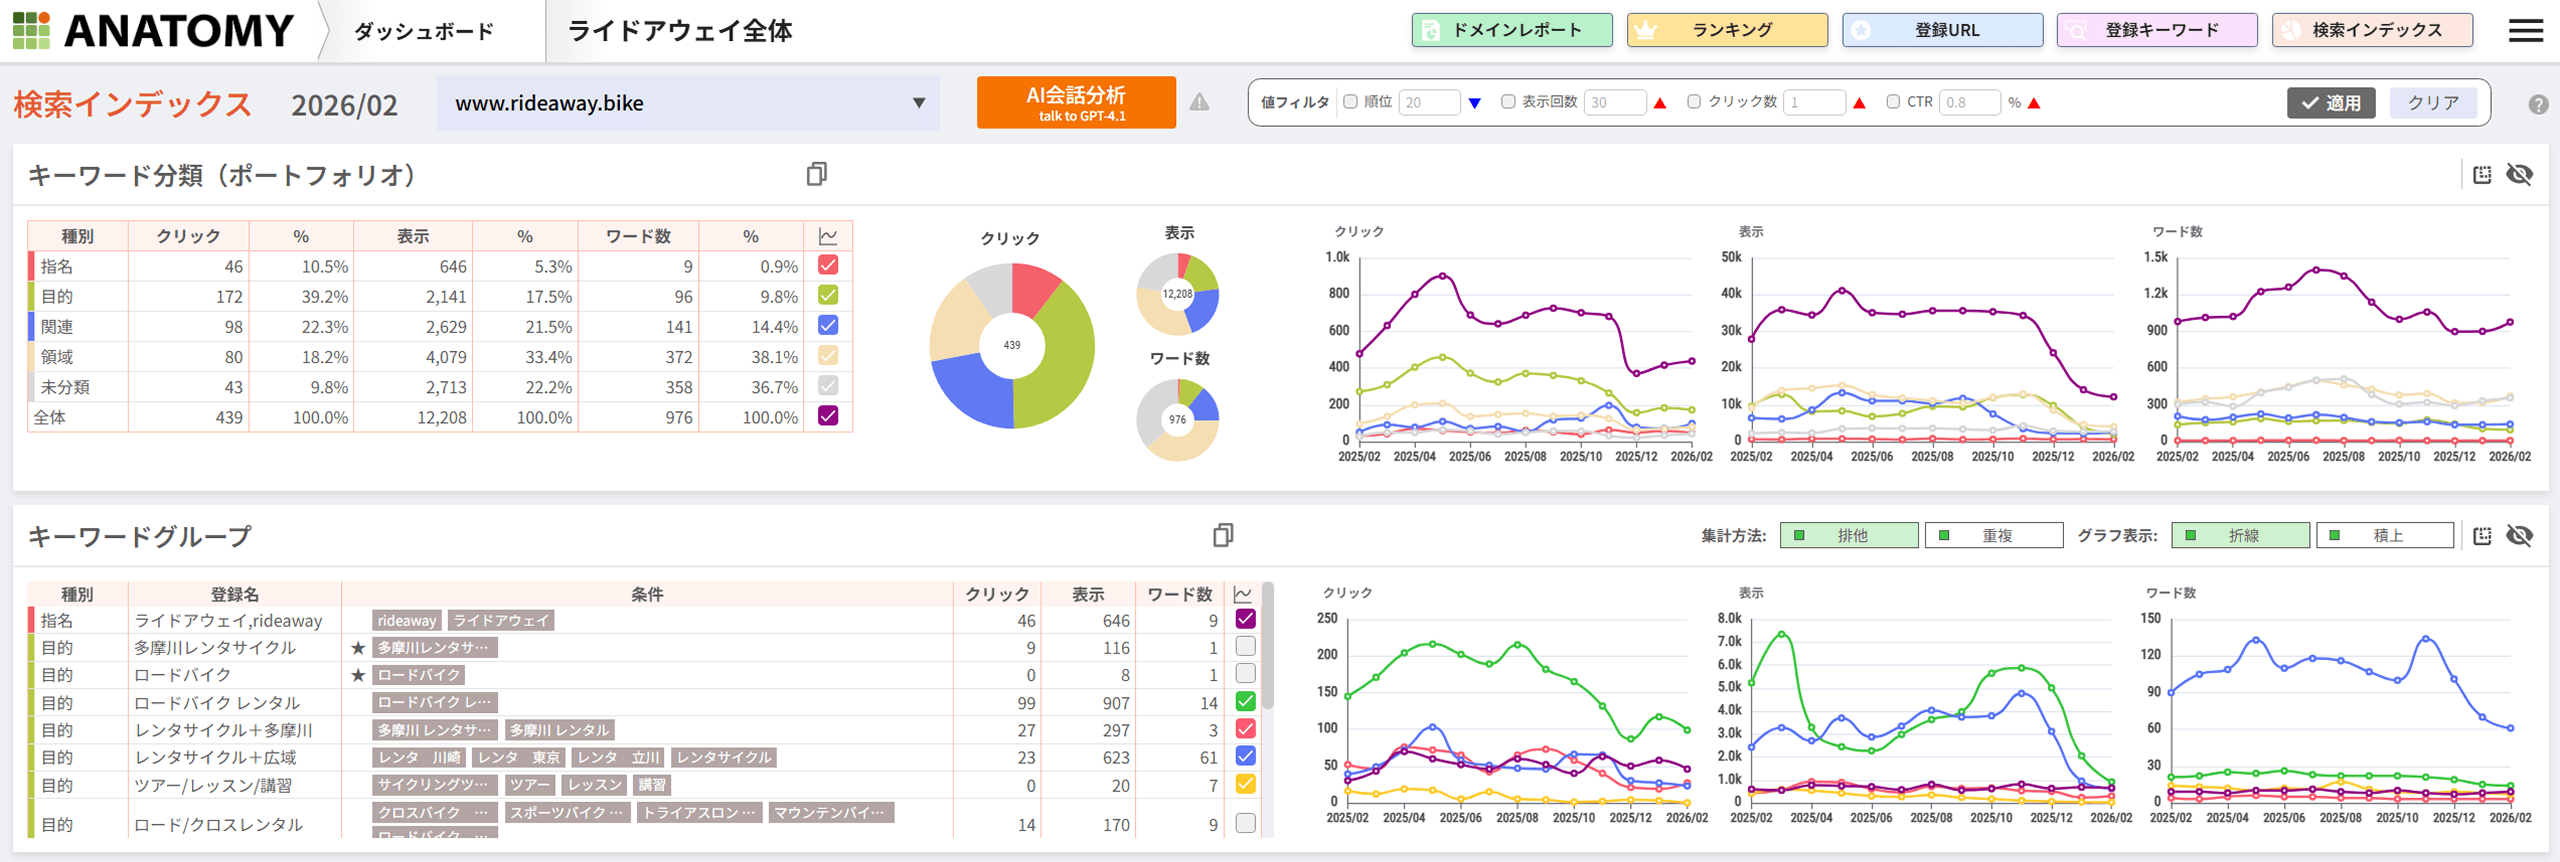Hide the keyword group panel

tap(2519, 535)
